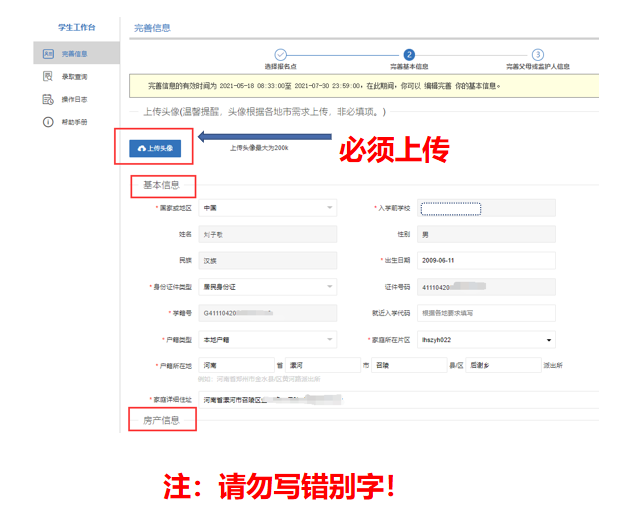The width and height of the screenshot is (617, 520).
Task: Open the 家庭所在片区 dropdown
Action: click(x=486, y=340)
